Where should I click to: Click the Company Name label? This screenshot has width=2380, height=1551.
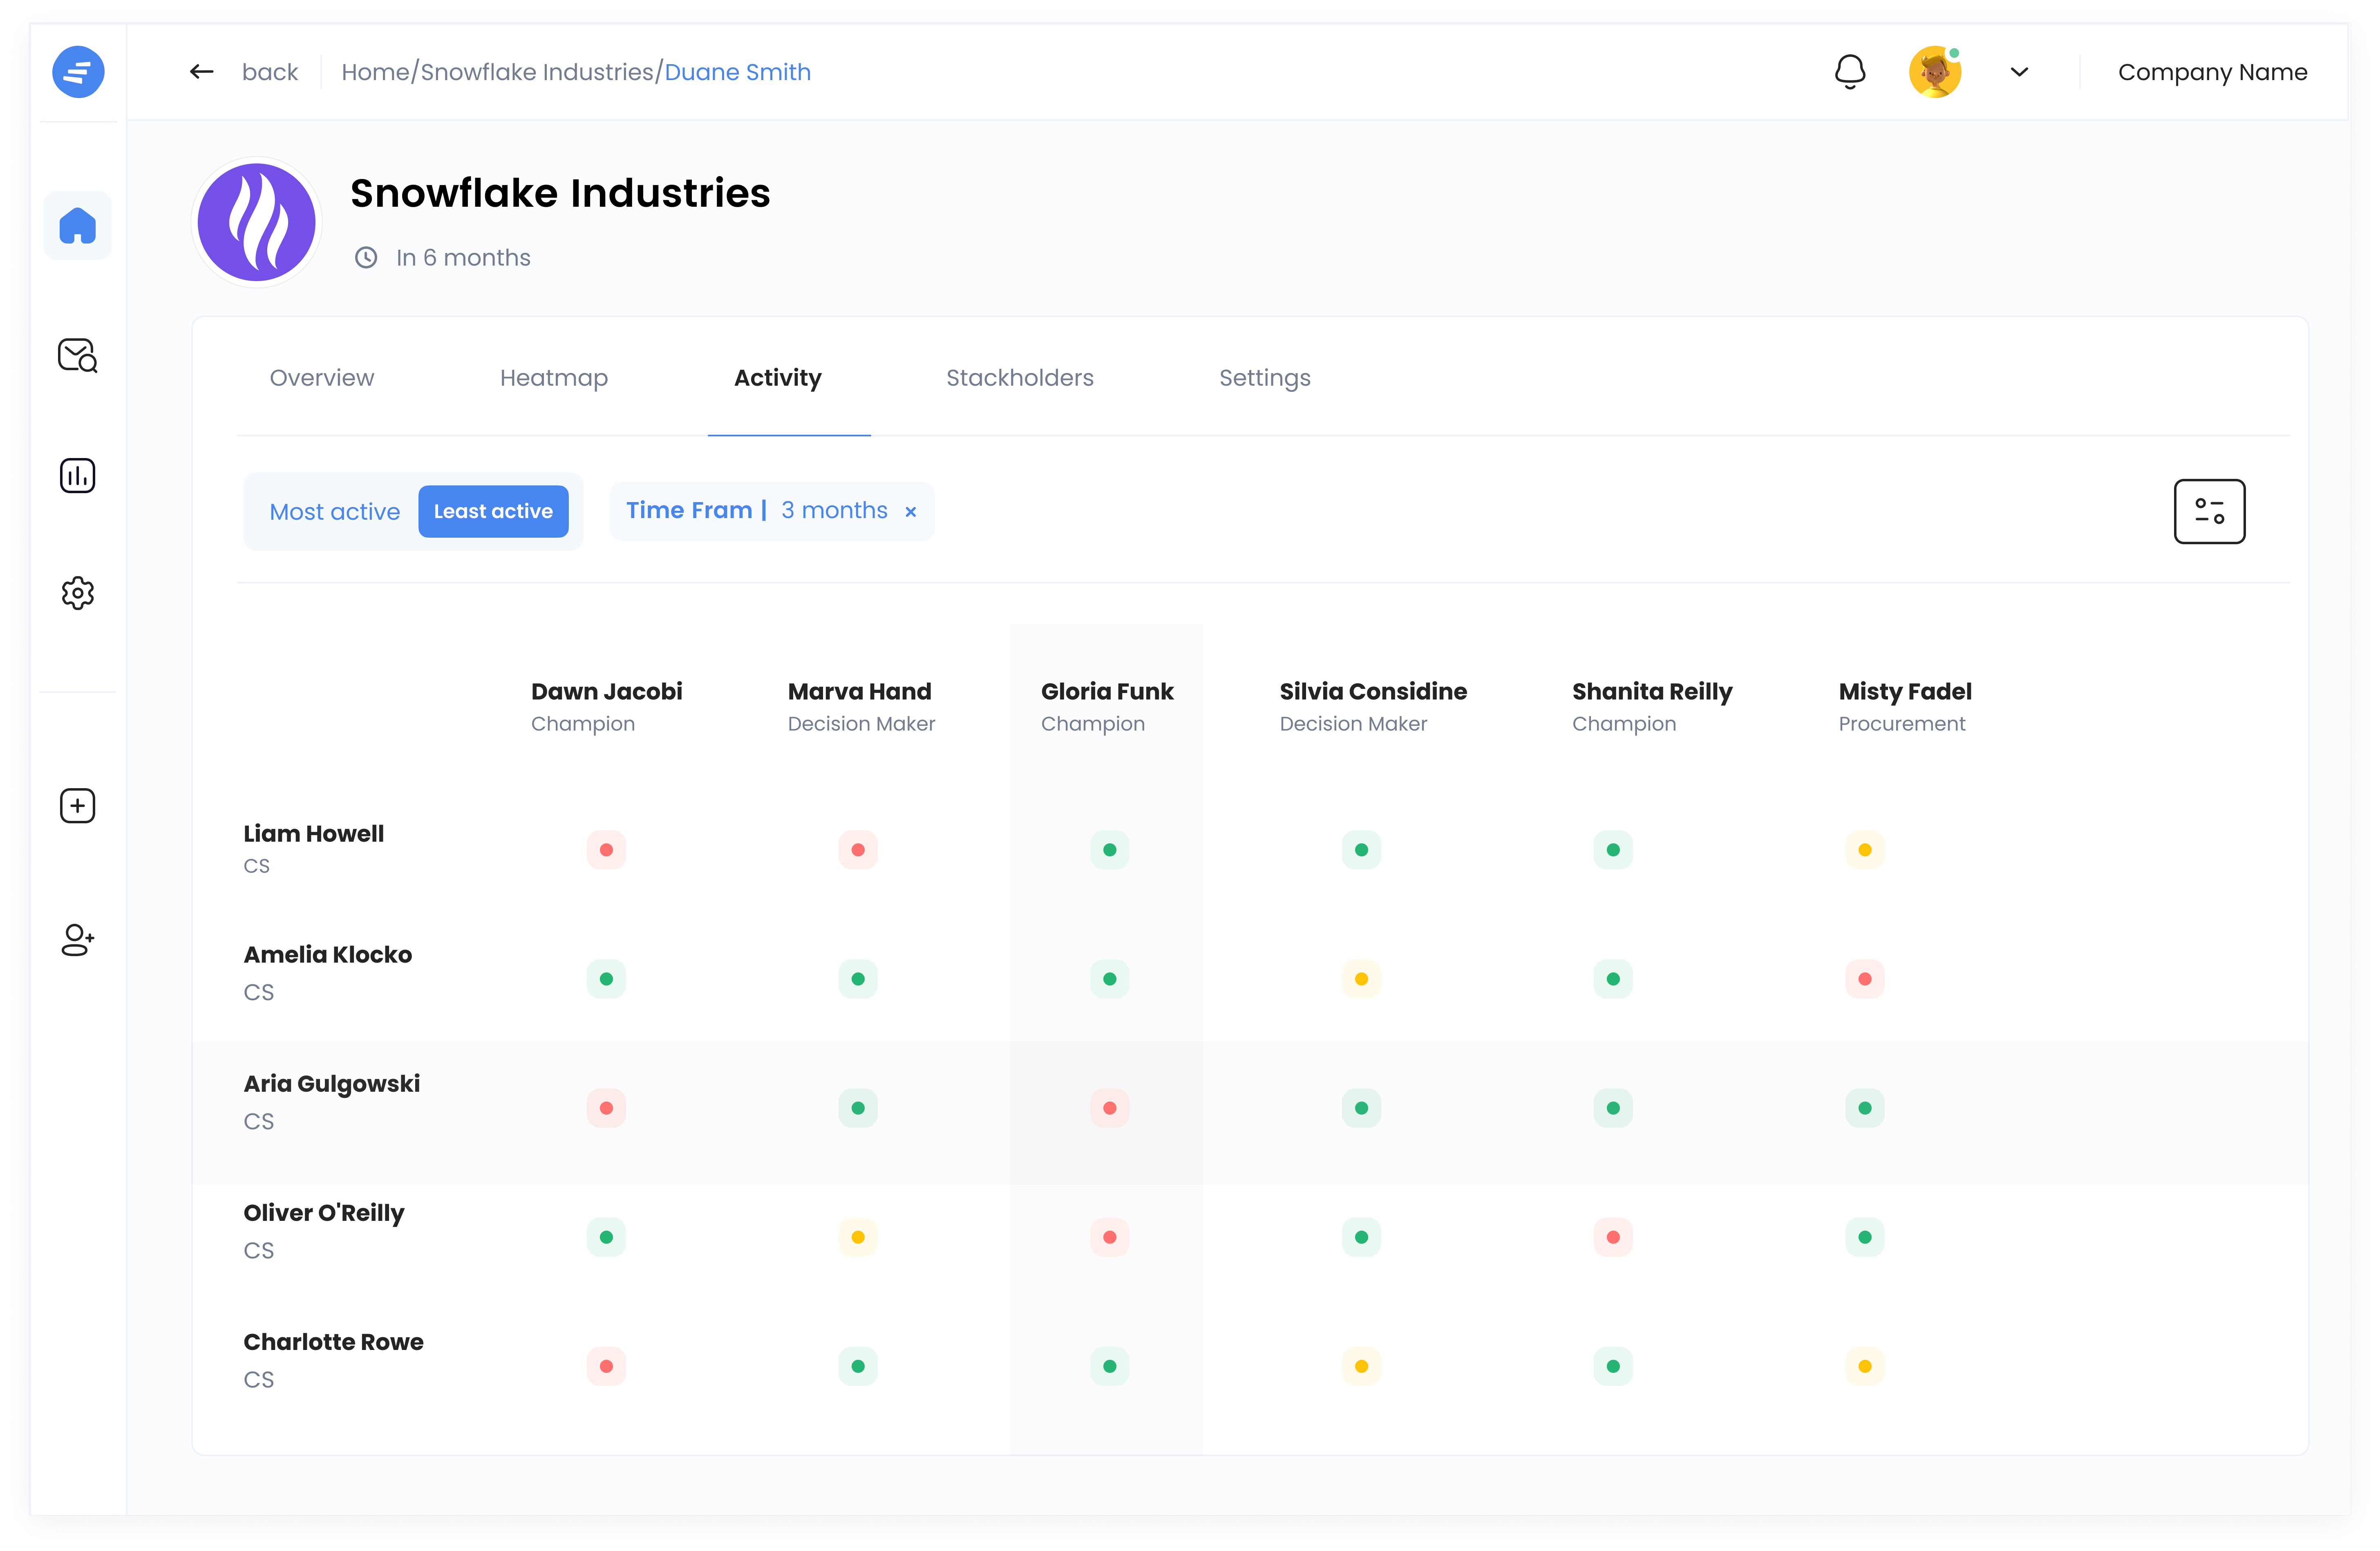click(x=2213, y=72)
